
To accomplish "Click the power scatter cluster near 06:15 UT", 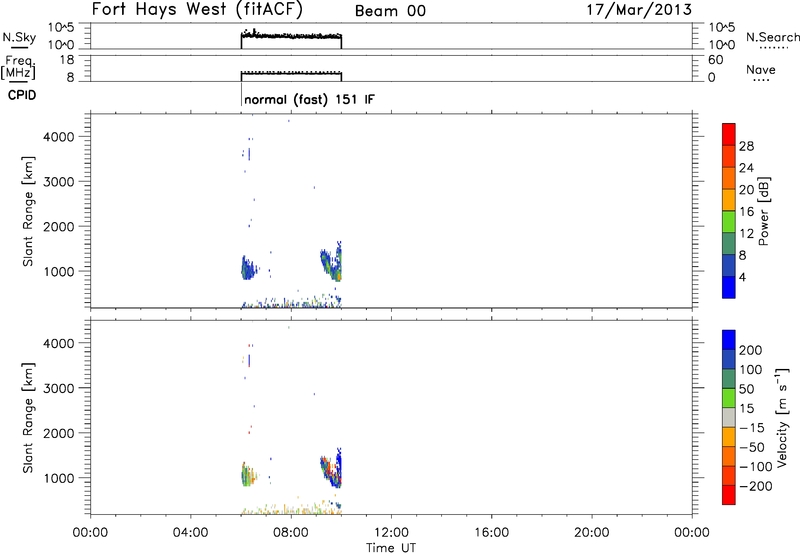I will tap(248, 267).
